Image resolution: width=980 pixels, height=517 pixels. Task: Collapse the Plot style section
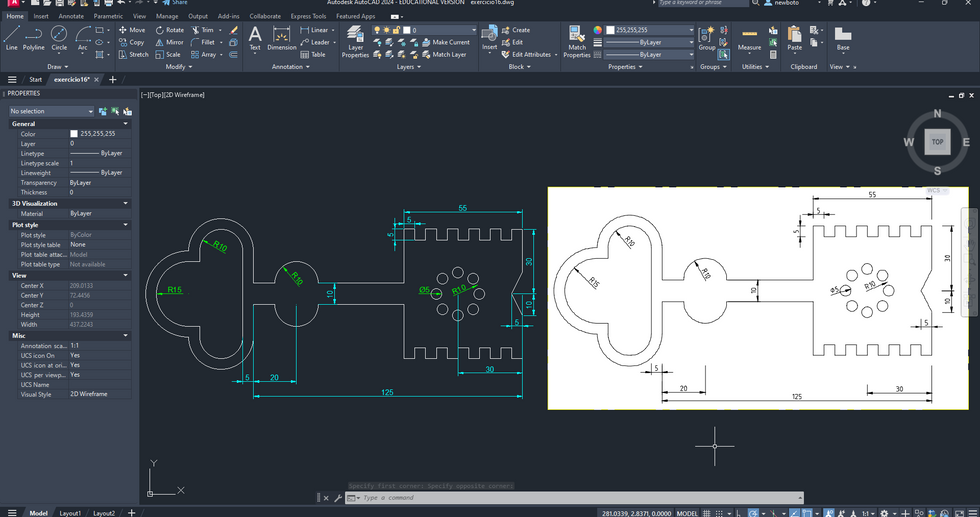tap(126, 225)
